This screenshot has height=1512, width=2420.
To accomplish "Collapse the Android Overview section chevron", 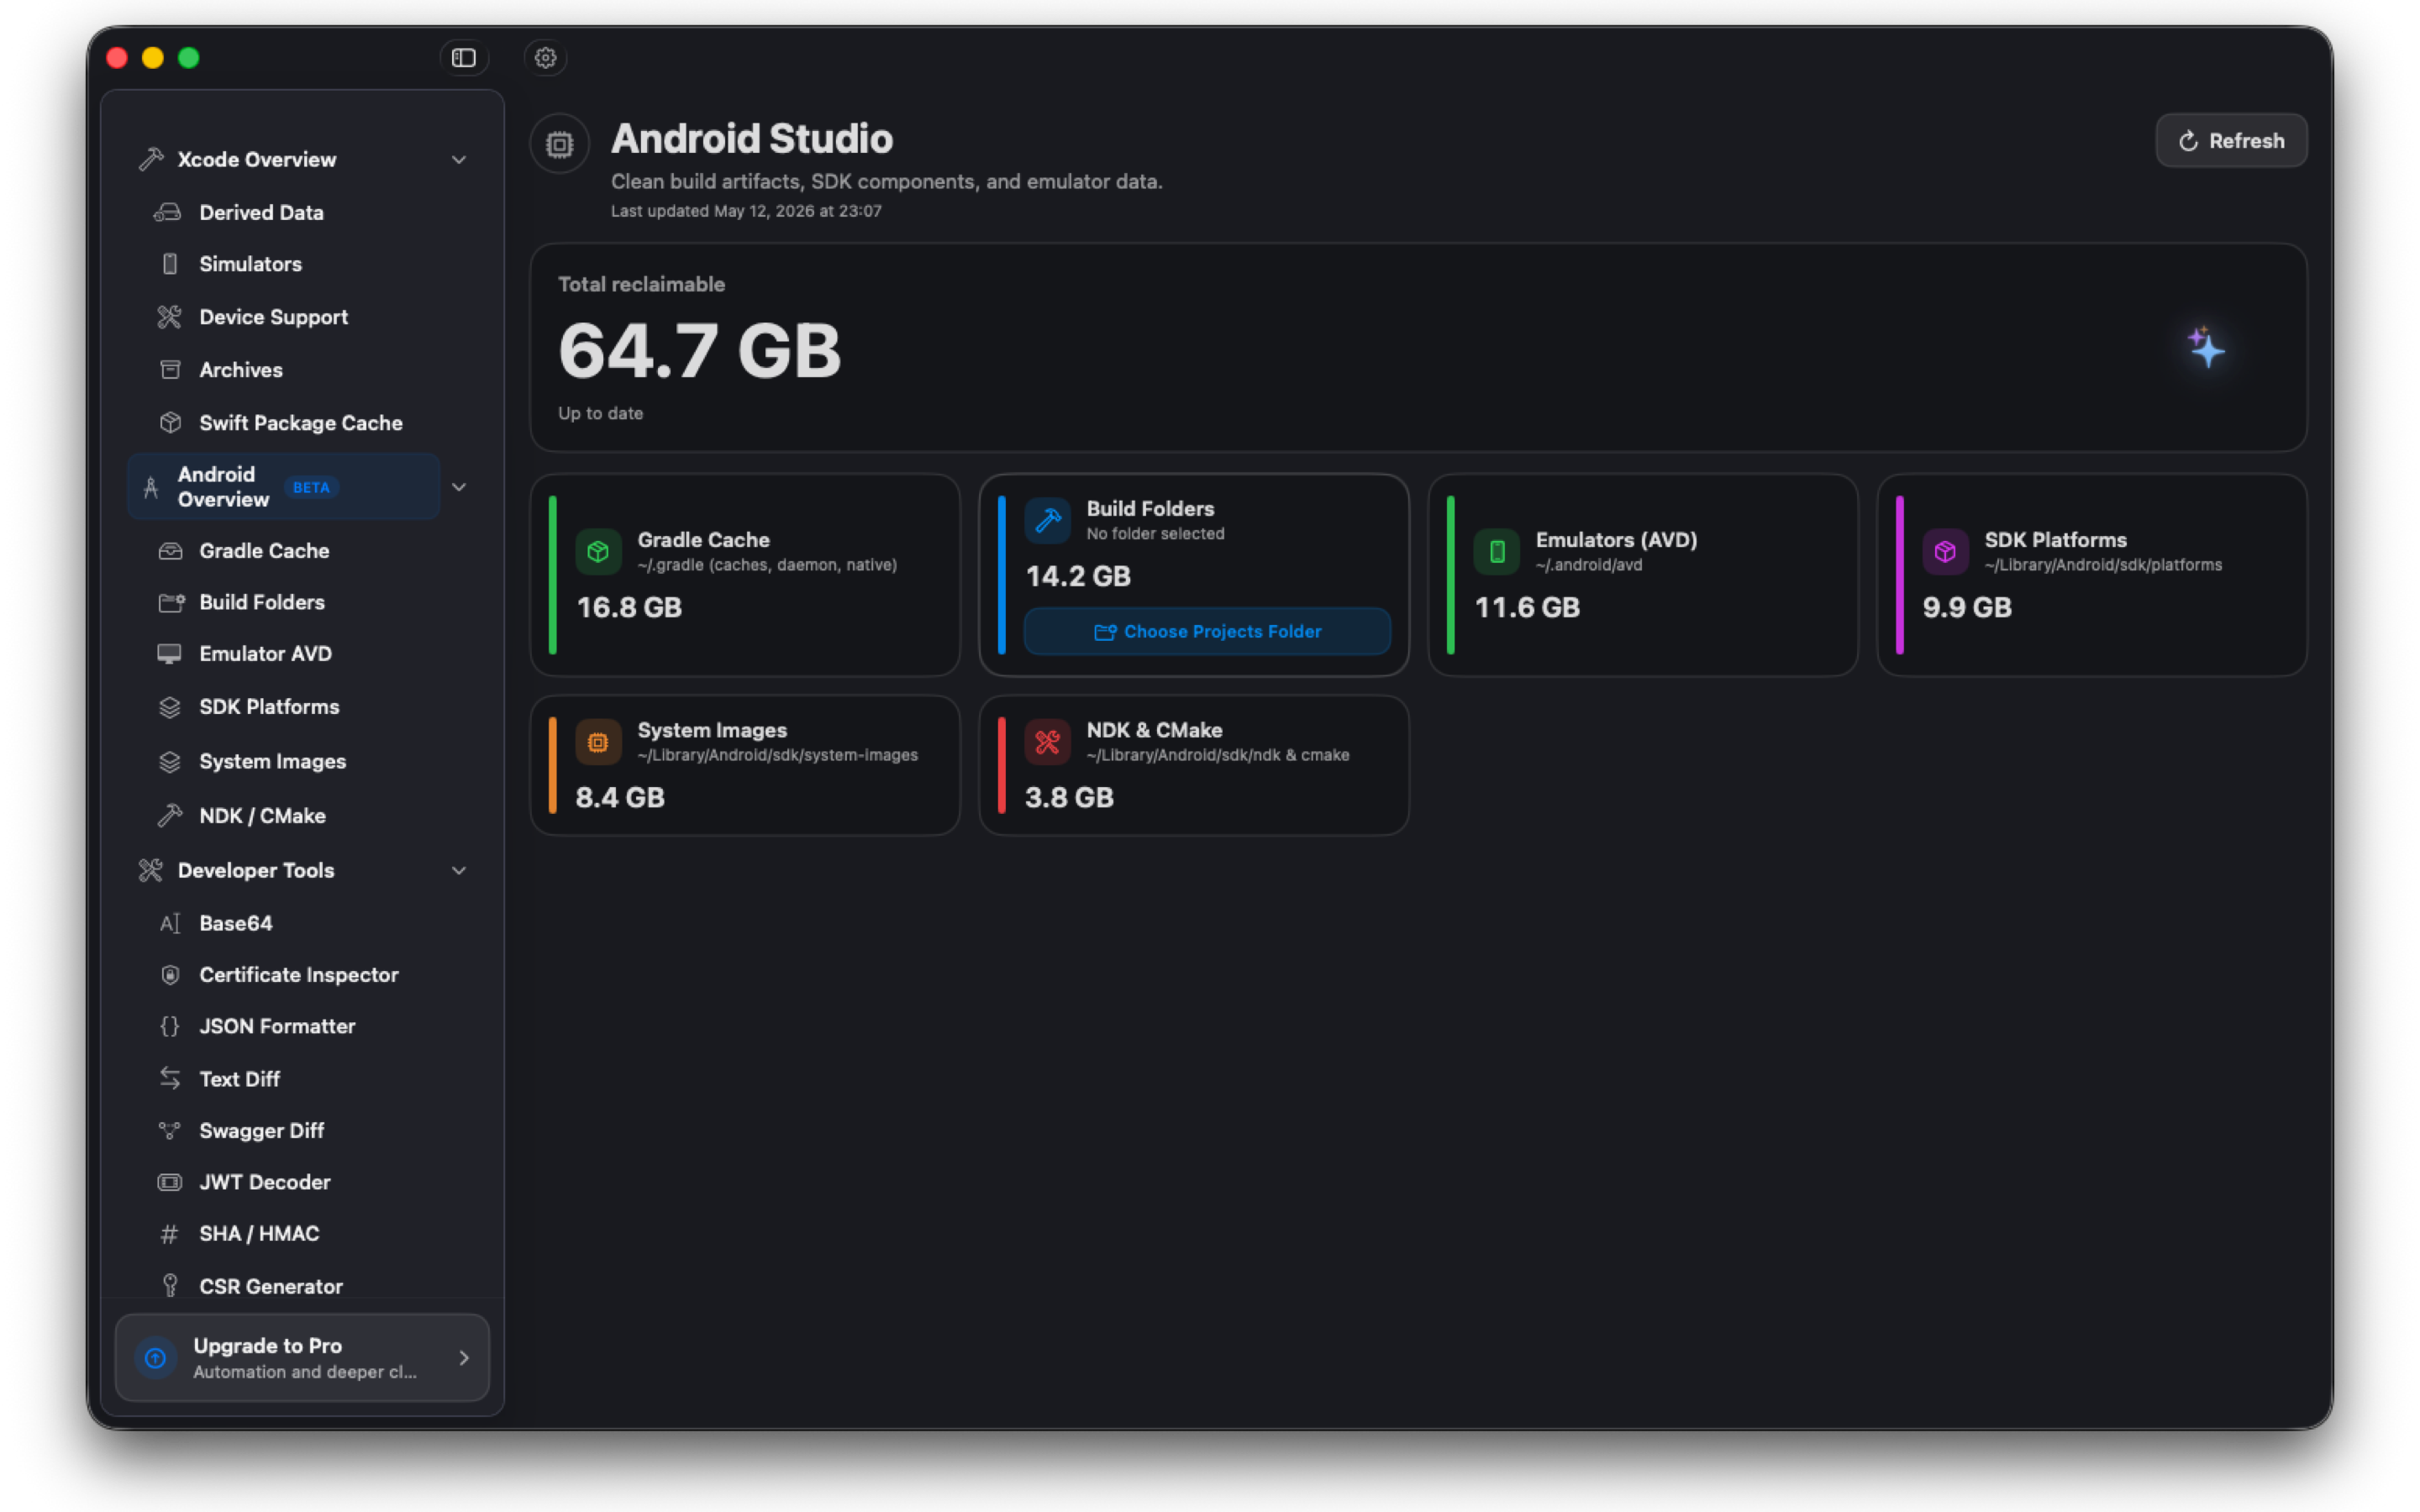I will click(x=459, y=487).
